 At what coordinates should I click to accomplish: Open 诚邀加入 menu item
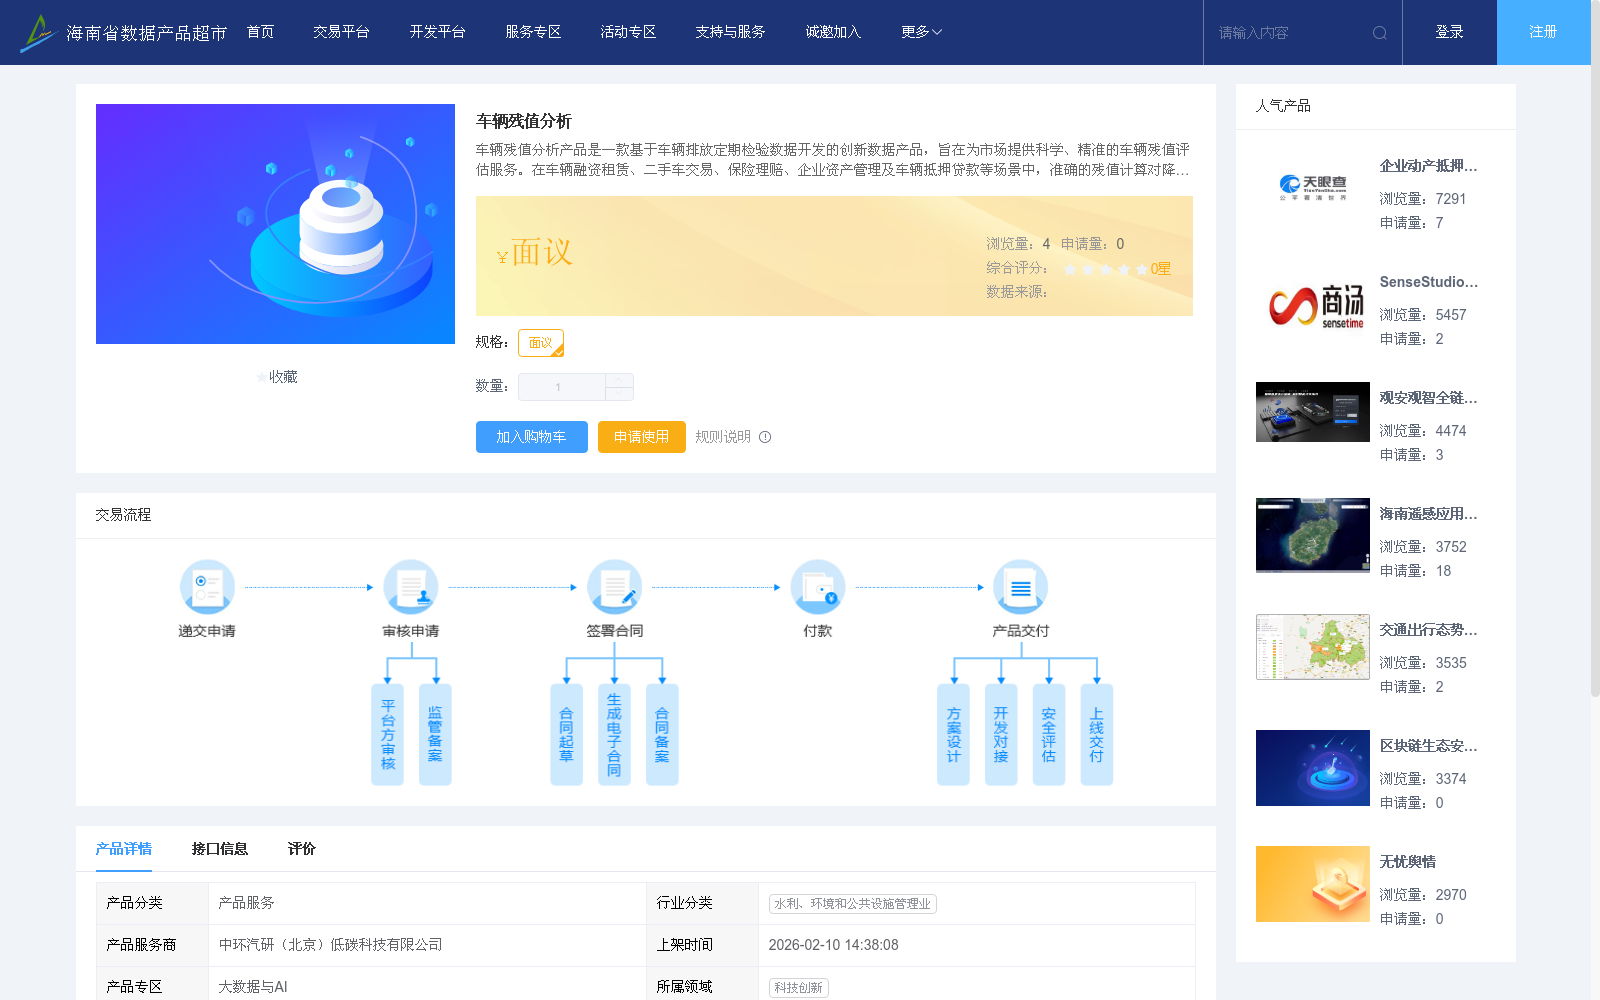pyautogui.click(x=833, y=32)
